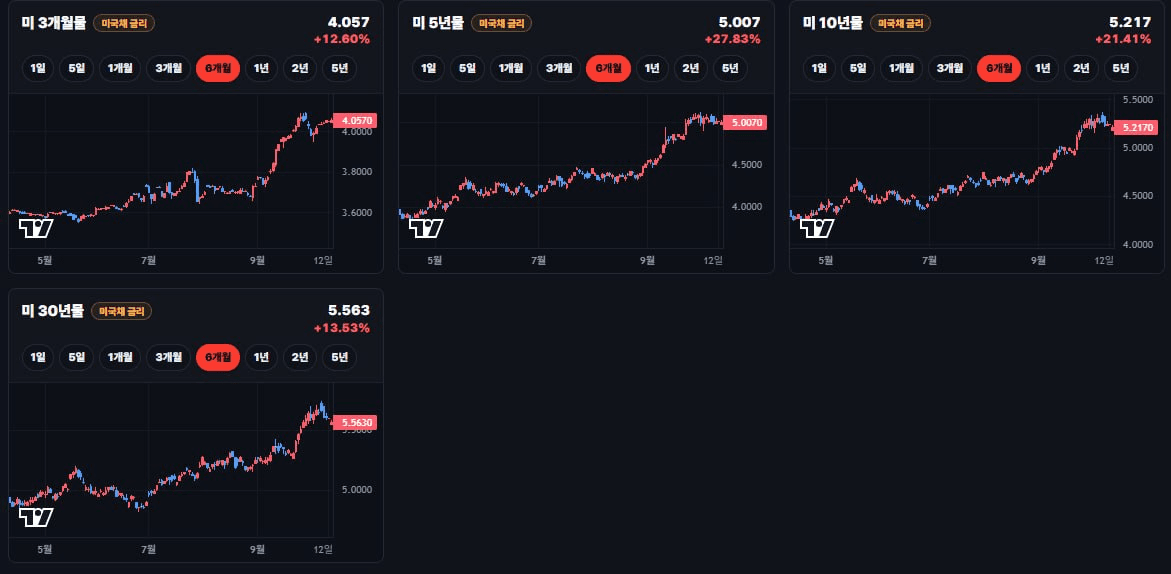Click the 5.0070 price label on chart
Image resolution: width=1171 pixels, height=574 pixels.
click(745, 122)
